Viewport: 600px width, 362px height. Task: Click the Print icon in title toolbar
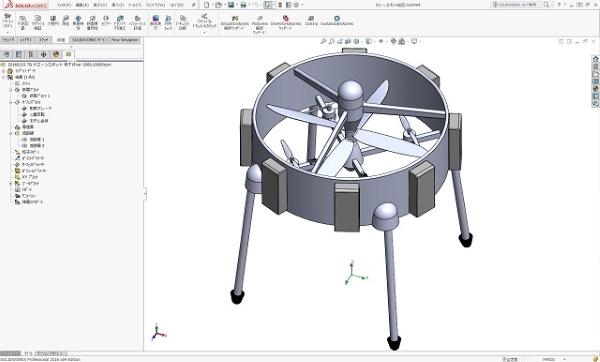(x=243, y=5)
